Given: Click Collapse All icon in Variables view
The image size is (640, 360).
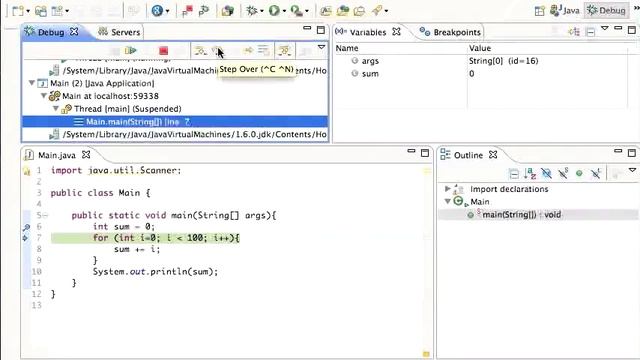Looking at the screenshot, I should pyautogui.click(x=590, y=31).
